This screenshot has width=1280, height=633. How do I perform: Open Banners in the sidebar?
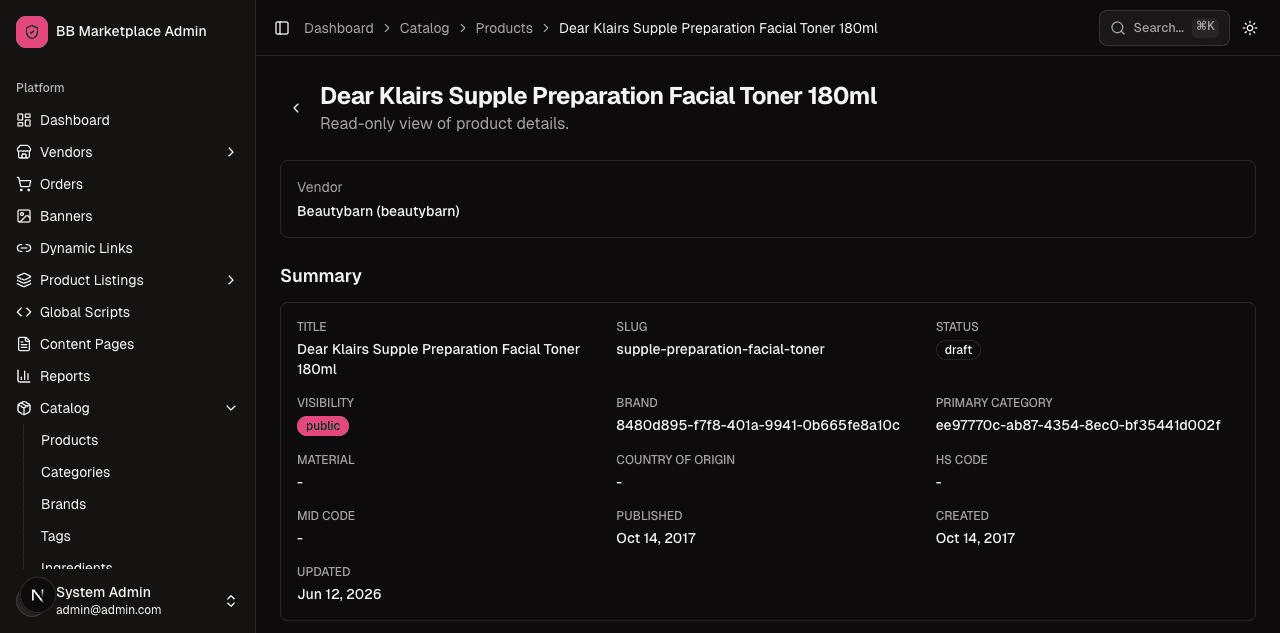coord(128,216)
